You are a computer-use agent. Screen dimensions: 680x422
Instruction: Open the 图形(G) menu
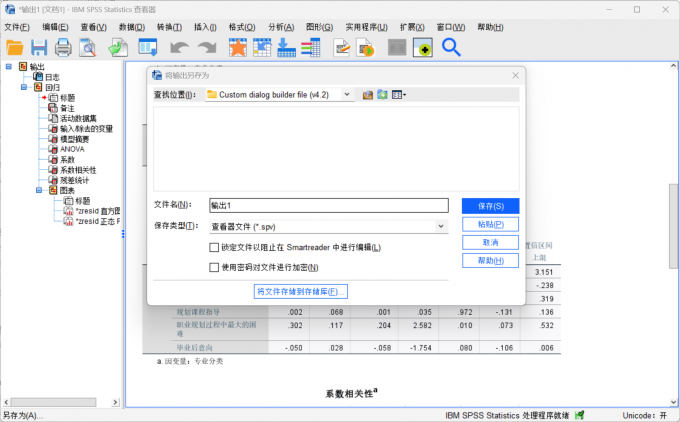pos(319,27)
